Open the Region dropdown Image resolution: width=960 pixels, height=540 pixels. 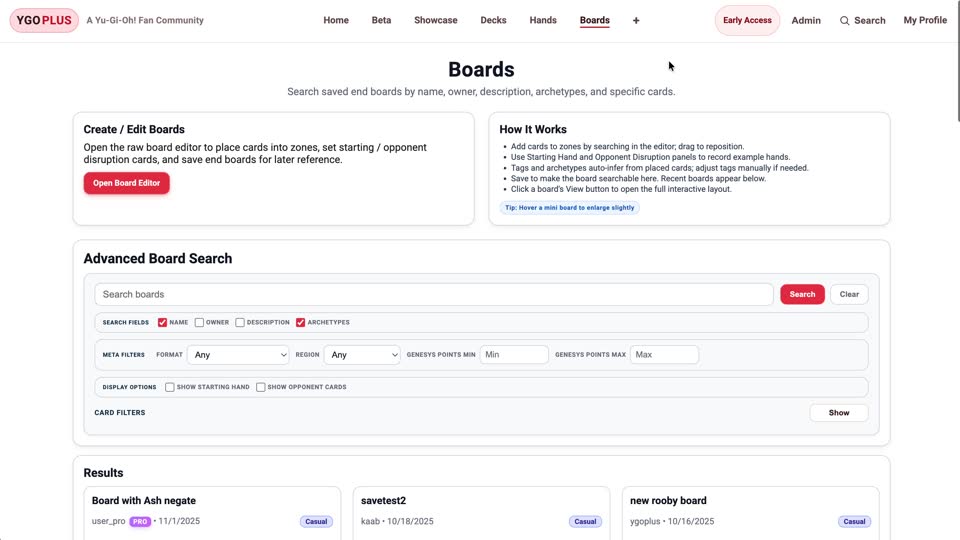coord(362,354)
